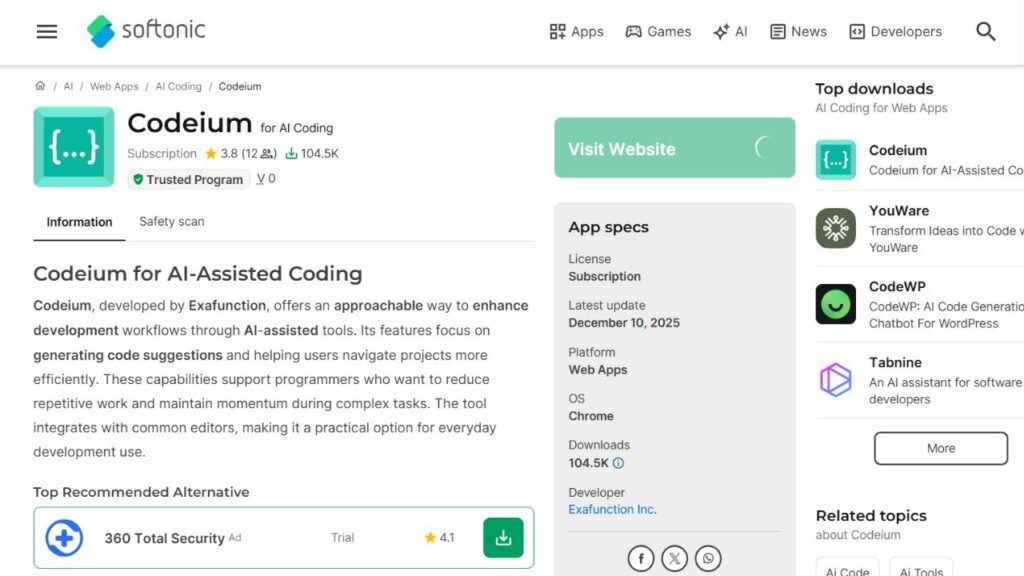Click the 'Trial' license label
Screen dimensions: 1024x576
(342, 537)
